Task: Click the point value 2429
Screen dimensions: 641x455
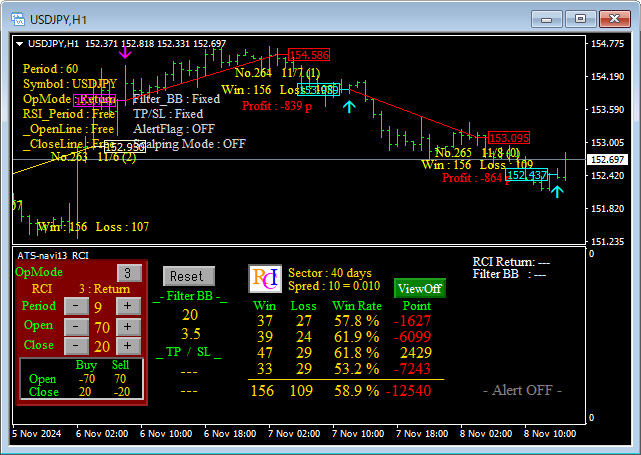Action: click(x=416, y=353)
